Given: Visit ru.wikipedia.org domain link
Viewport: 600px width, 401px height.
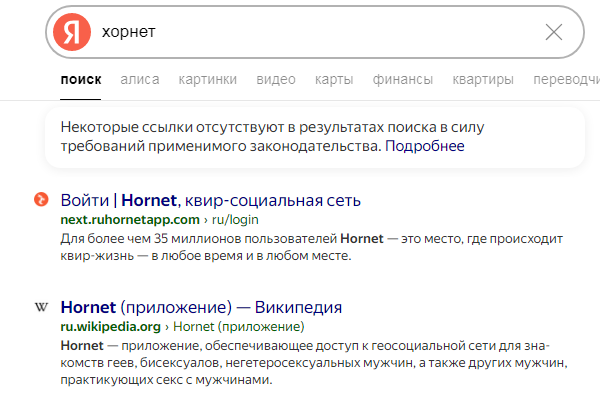Looking at the screenshot, I should (111, 326).
